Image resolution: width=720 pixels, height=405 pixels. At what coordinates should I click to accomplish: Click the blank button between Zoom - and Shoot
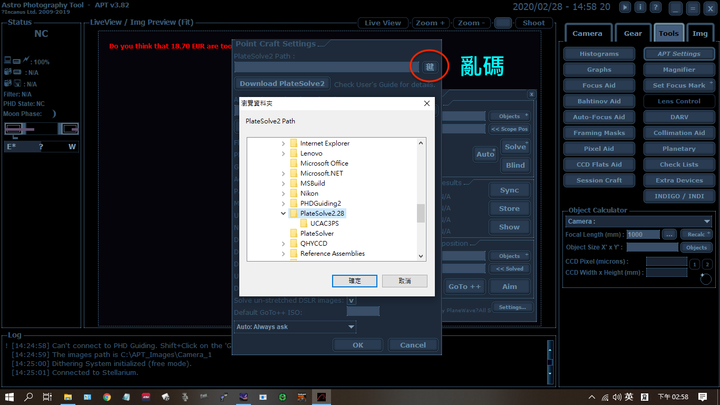click(503, 23)
